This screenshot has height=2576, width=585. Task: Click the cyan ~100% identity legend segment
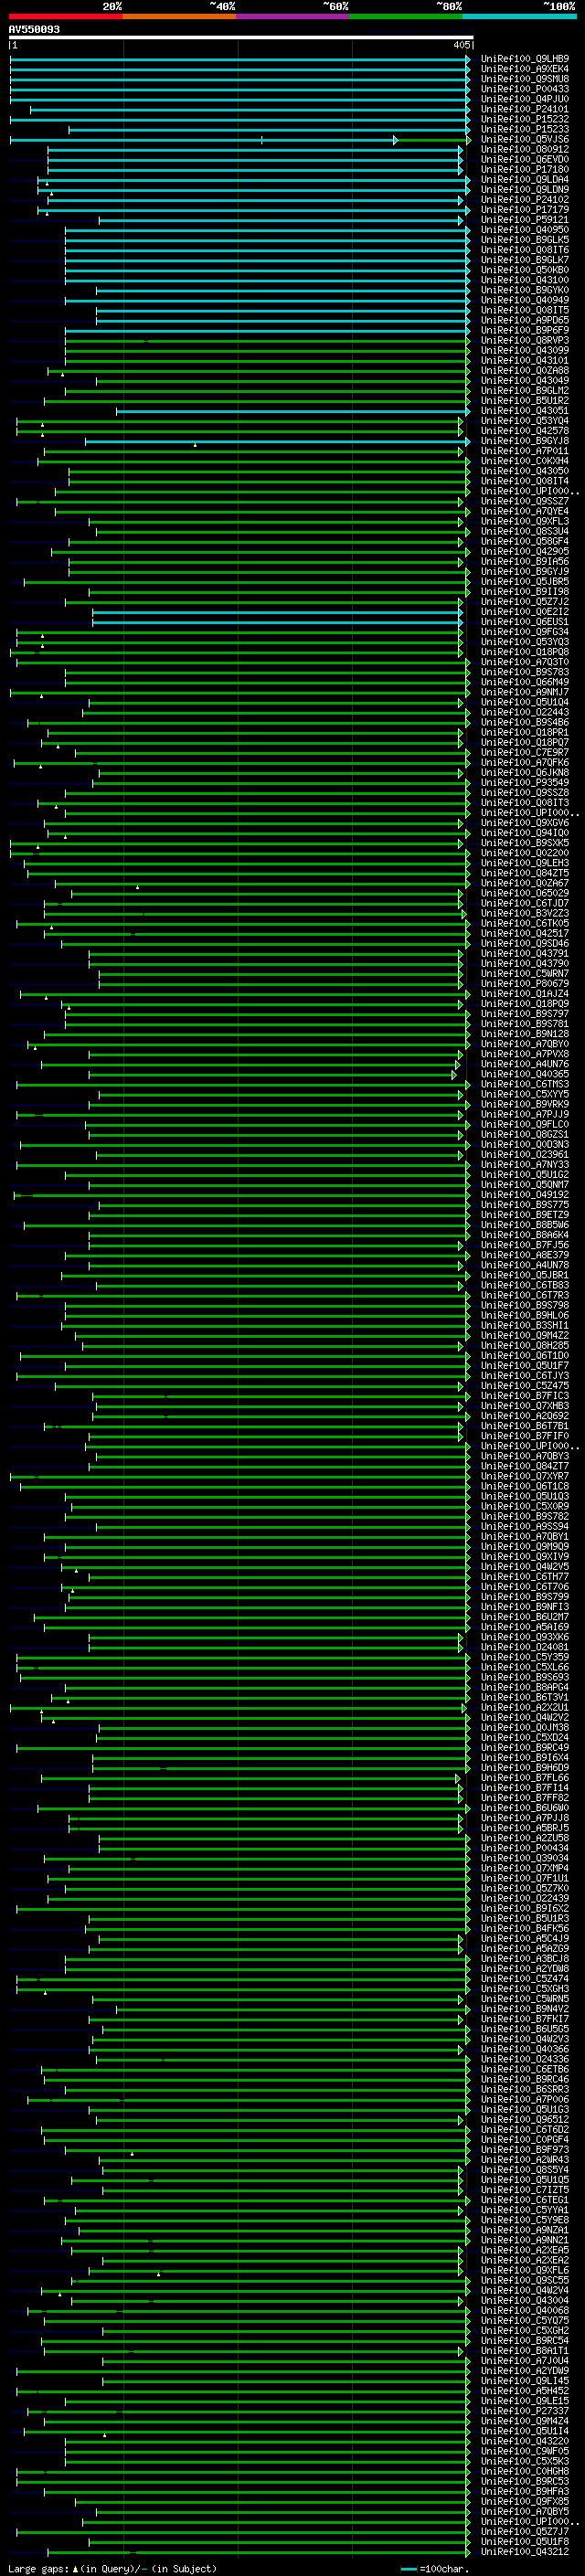519,16
